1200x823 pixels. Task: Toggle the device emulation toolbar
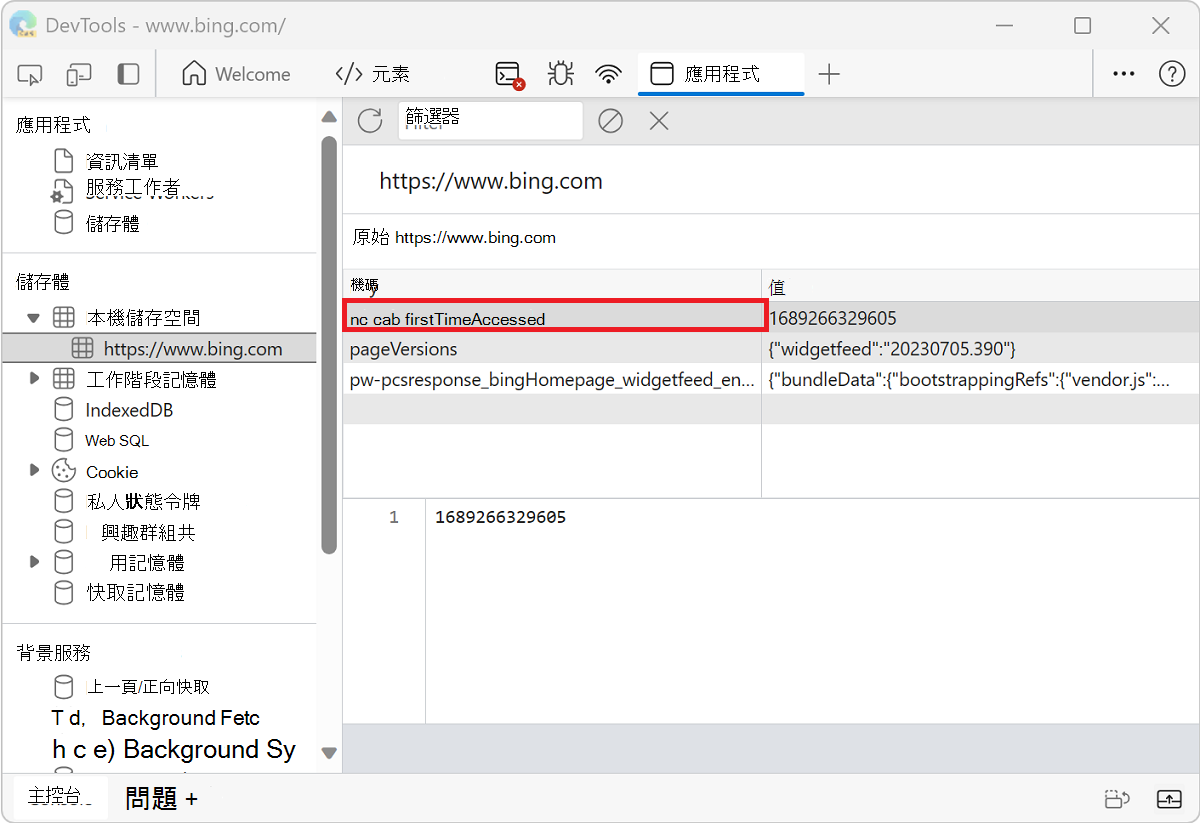pyautogui.click(x=79, y=74)
